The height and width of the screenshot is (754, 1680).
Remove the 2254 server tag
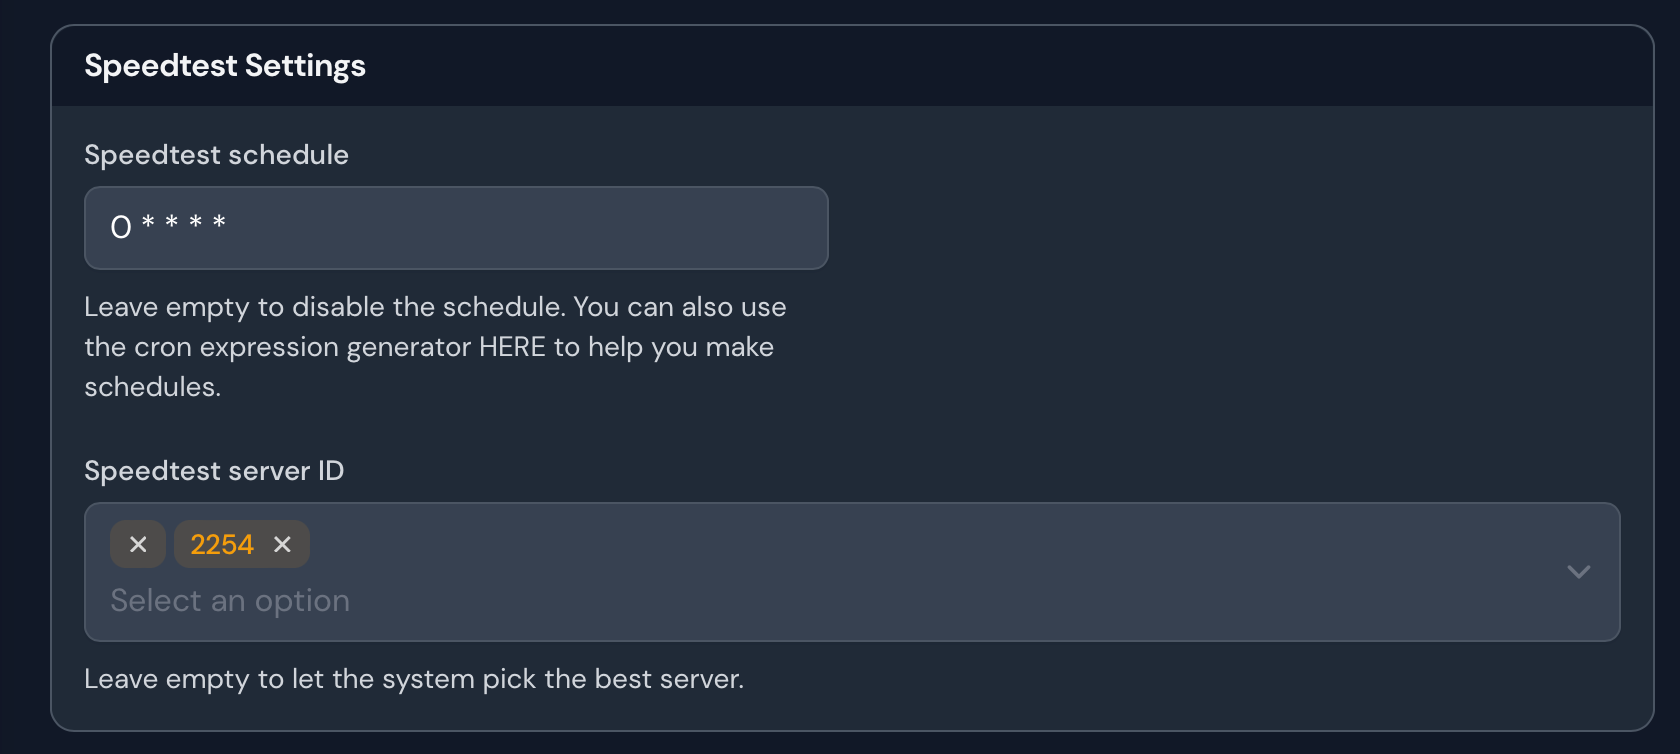click(x=282, y=544)
